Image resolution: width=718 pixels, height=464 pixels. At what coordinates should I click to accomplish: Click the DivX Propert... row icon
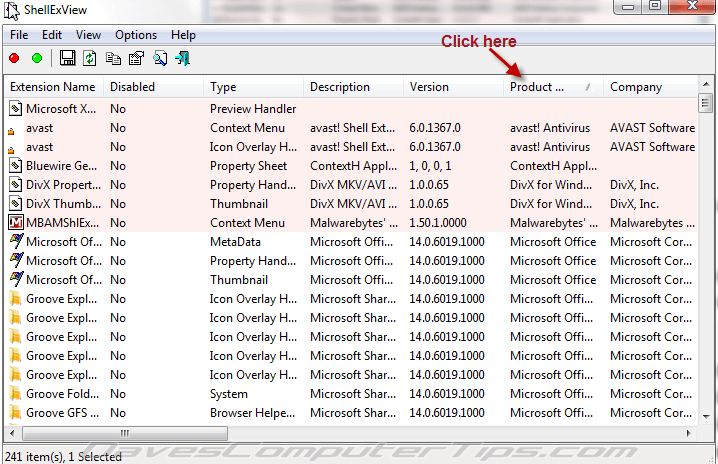click(x=16, y=185)
